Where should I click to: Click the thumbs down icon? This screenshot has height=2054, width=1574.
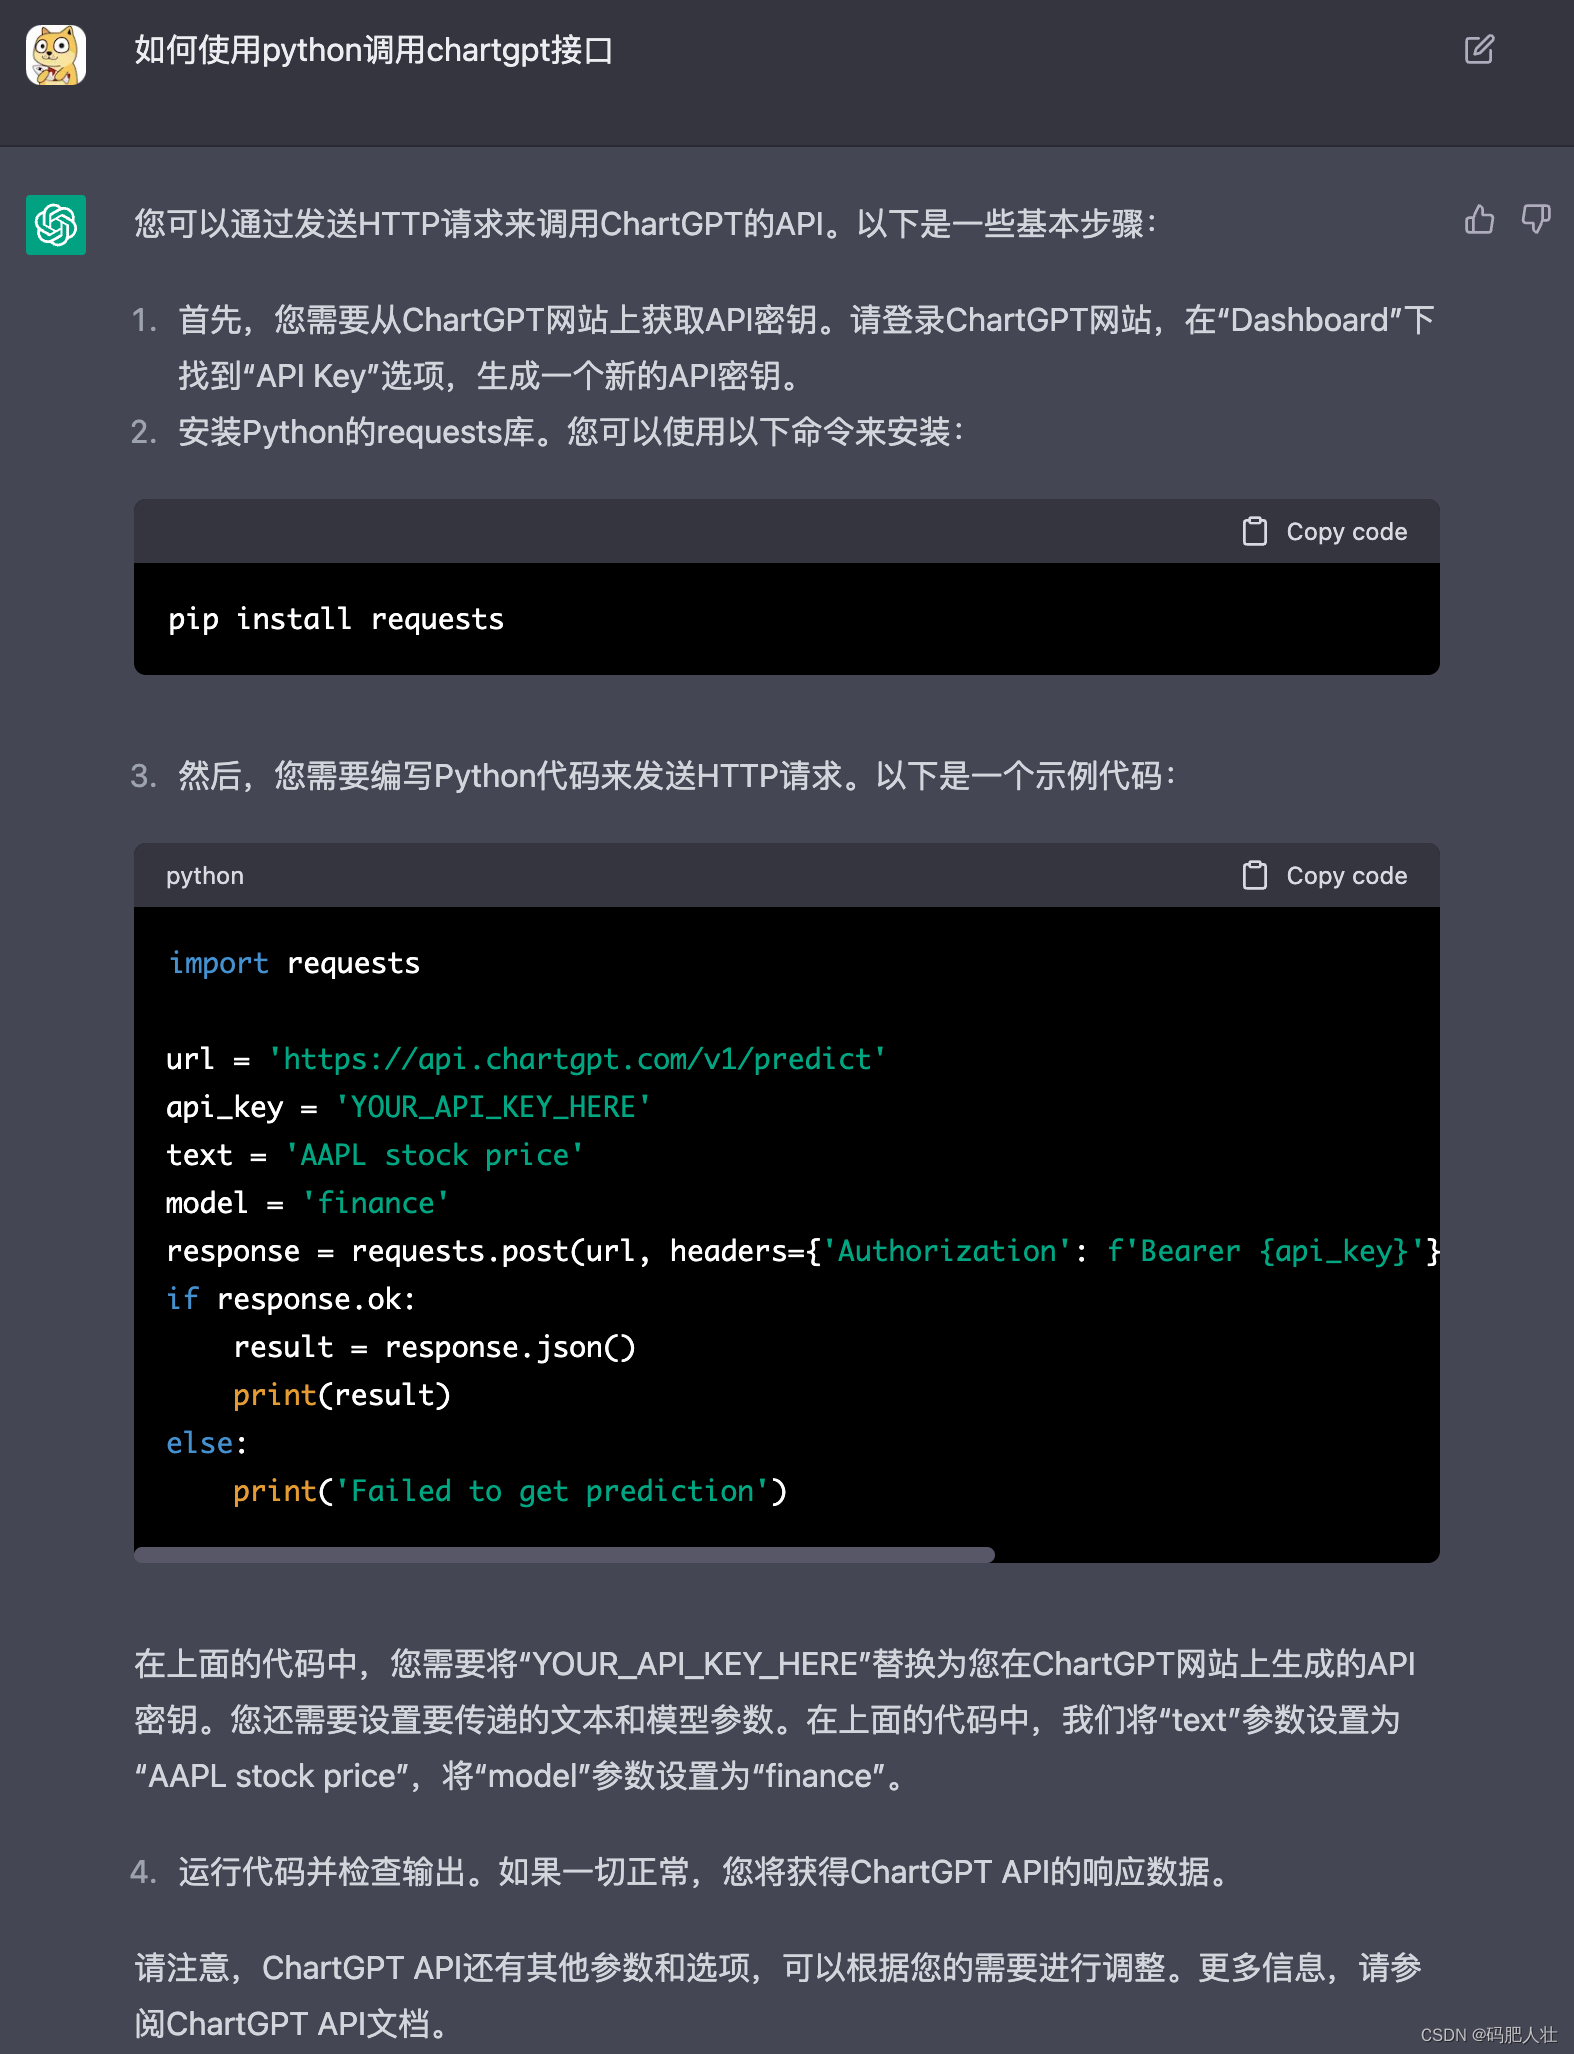(1535, 219)
